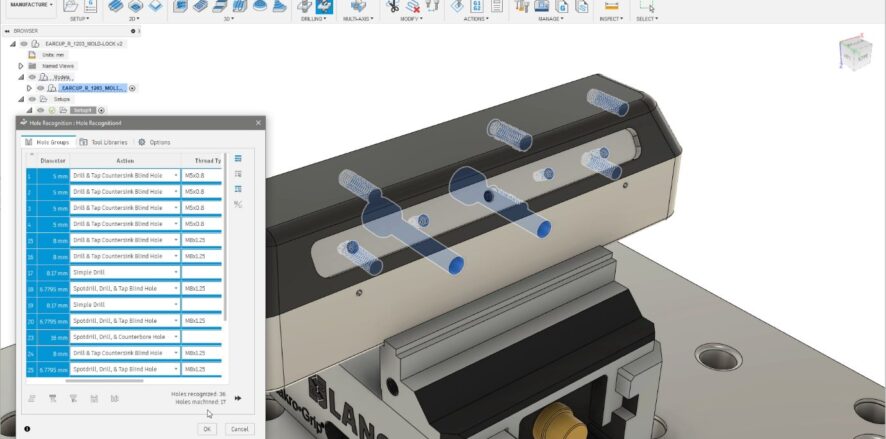Click the scissors icon in MODIFY group
The width and height of the screenshot is (886, 439).
(x=393, y=6)
